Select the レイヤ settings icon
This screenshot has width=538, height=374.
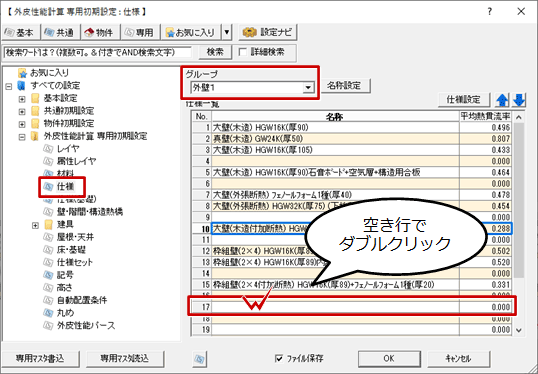click(48, 149)
